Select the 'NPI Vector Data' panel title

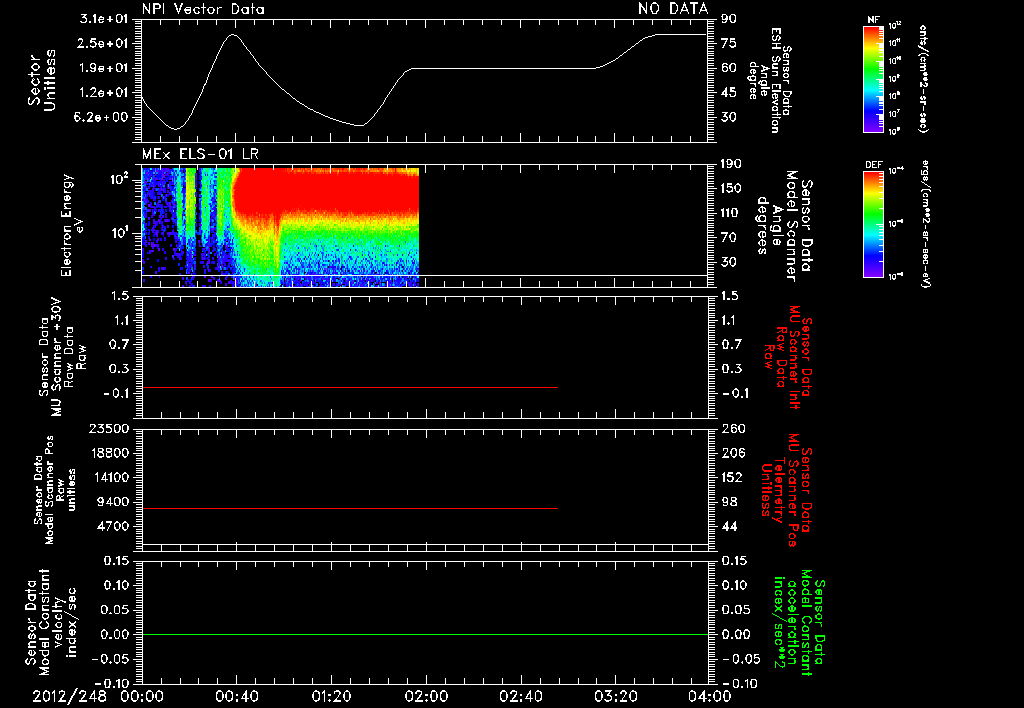pos(203,9)
